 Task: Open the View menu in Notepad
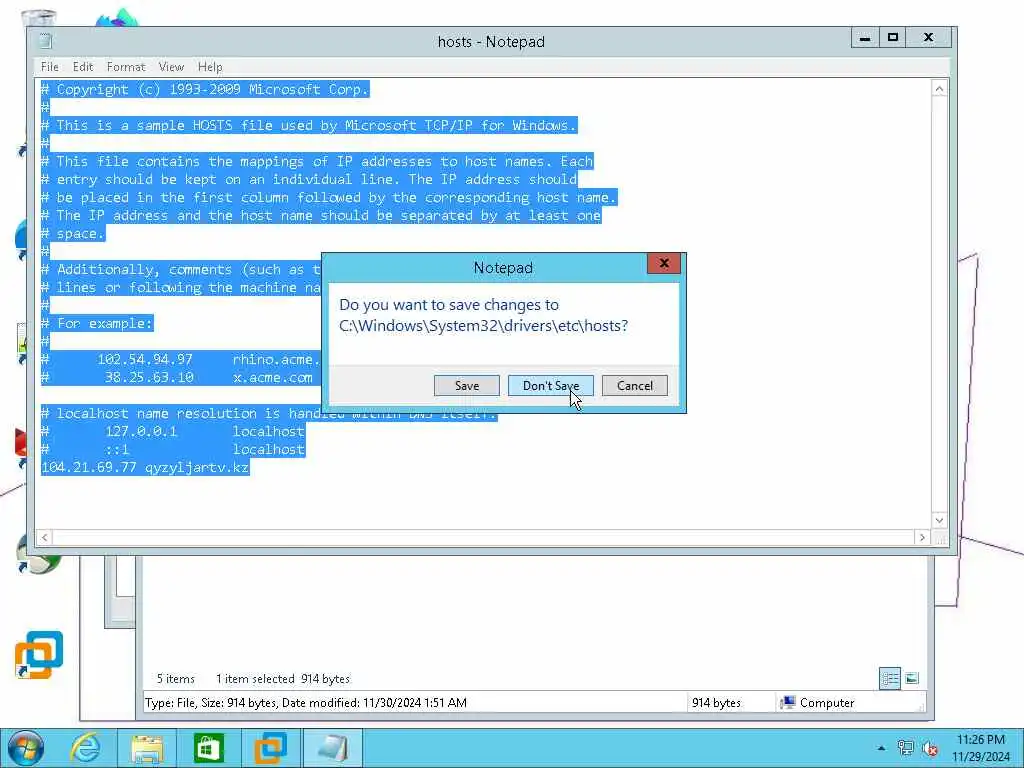[x=171, y=67]
